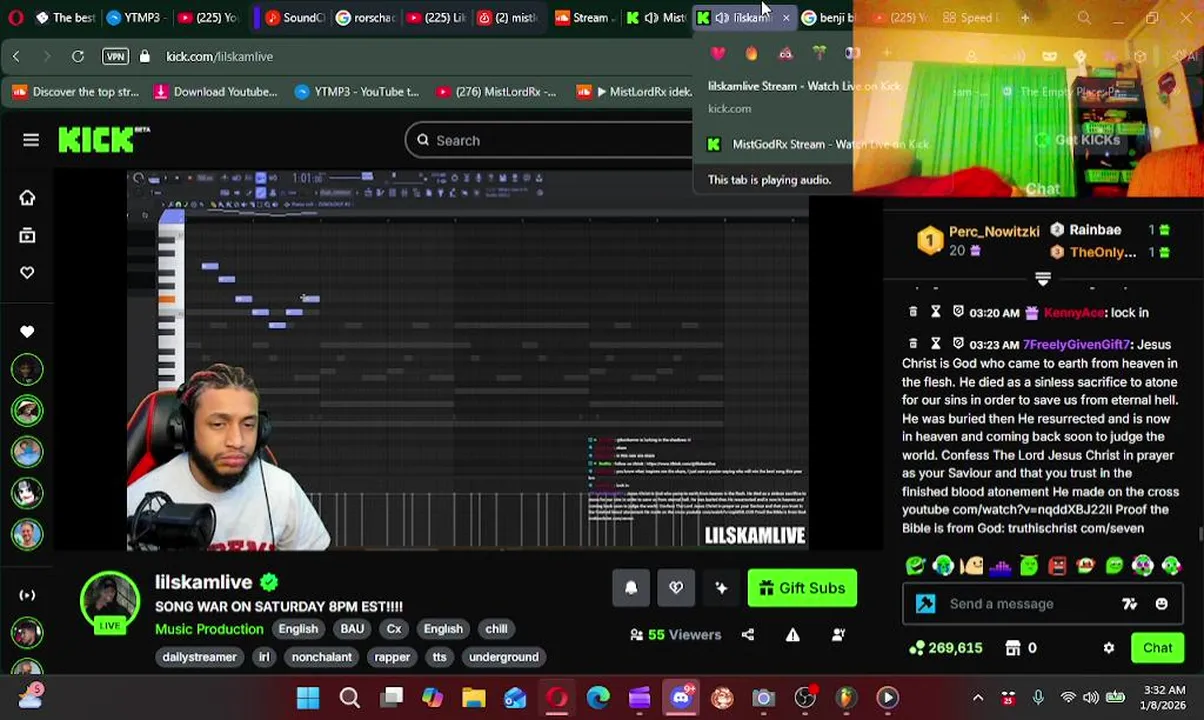The height and width of the screenshot is (720, 1204).
Task: Click the blue hammer badge in chat input
Action: pos(925,604)
